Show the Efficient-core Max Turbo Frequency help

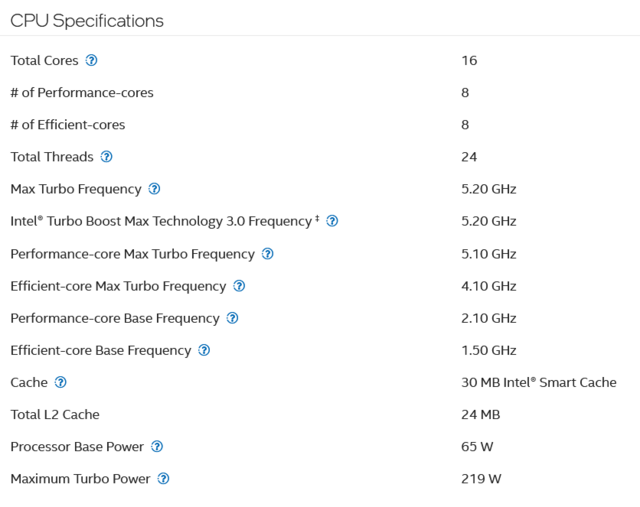(239, 286)
